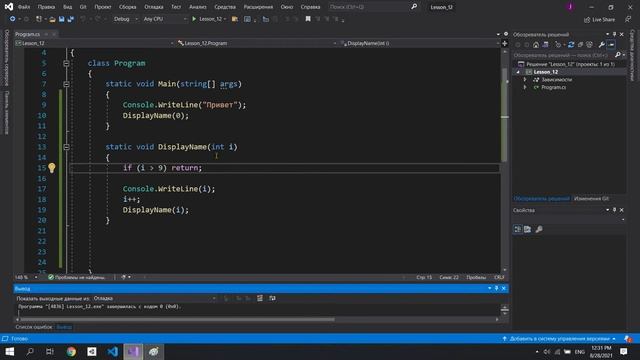Click the Save All icon in the toolbar
The width and height of the screenshot is (640, 360).
click(x=71, y=19)
